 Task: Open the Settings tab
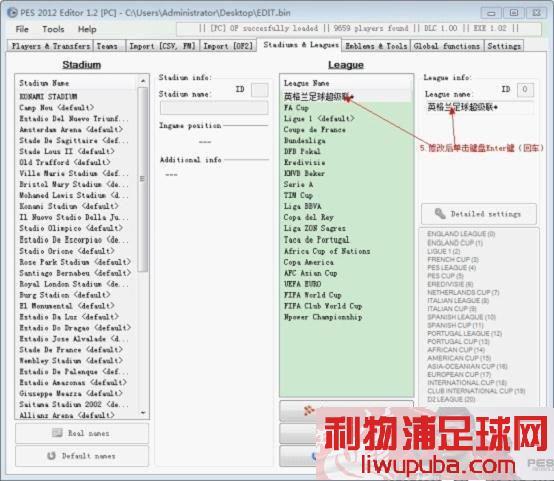pyautogui.click(x=504, y=46)
